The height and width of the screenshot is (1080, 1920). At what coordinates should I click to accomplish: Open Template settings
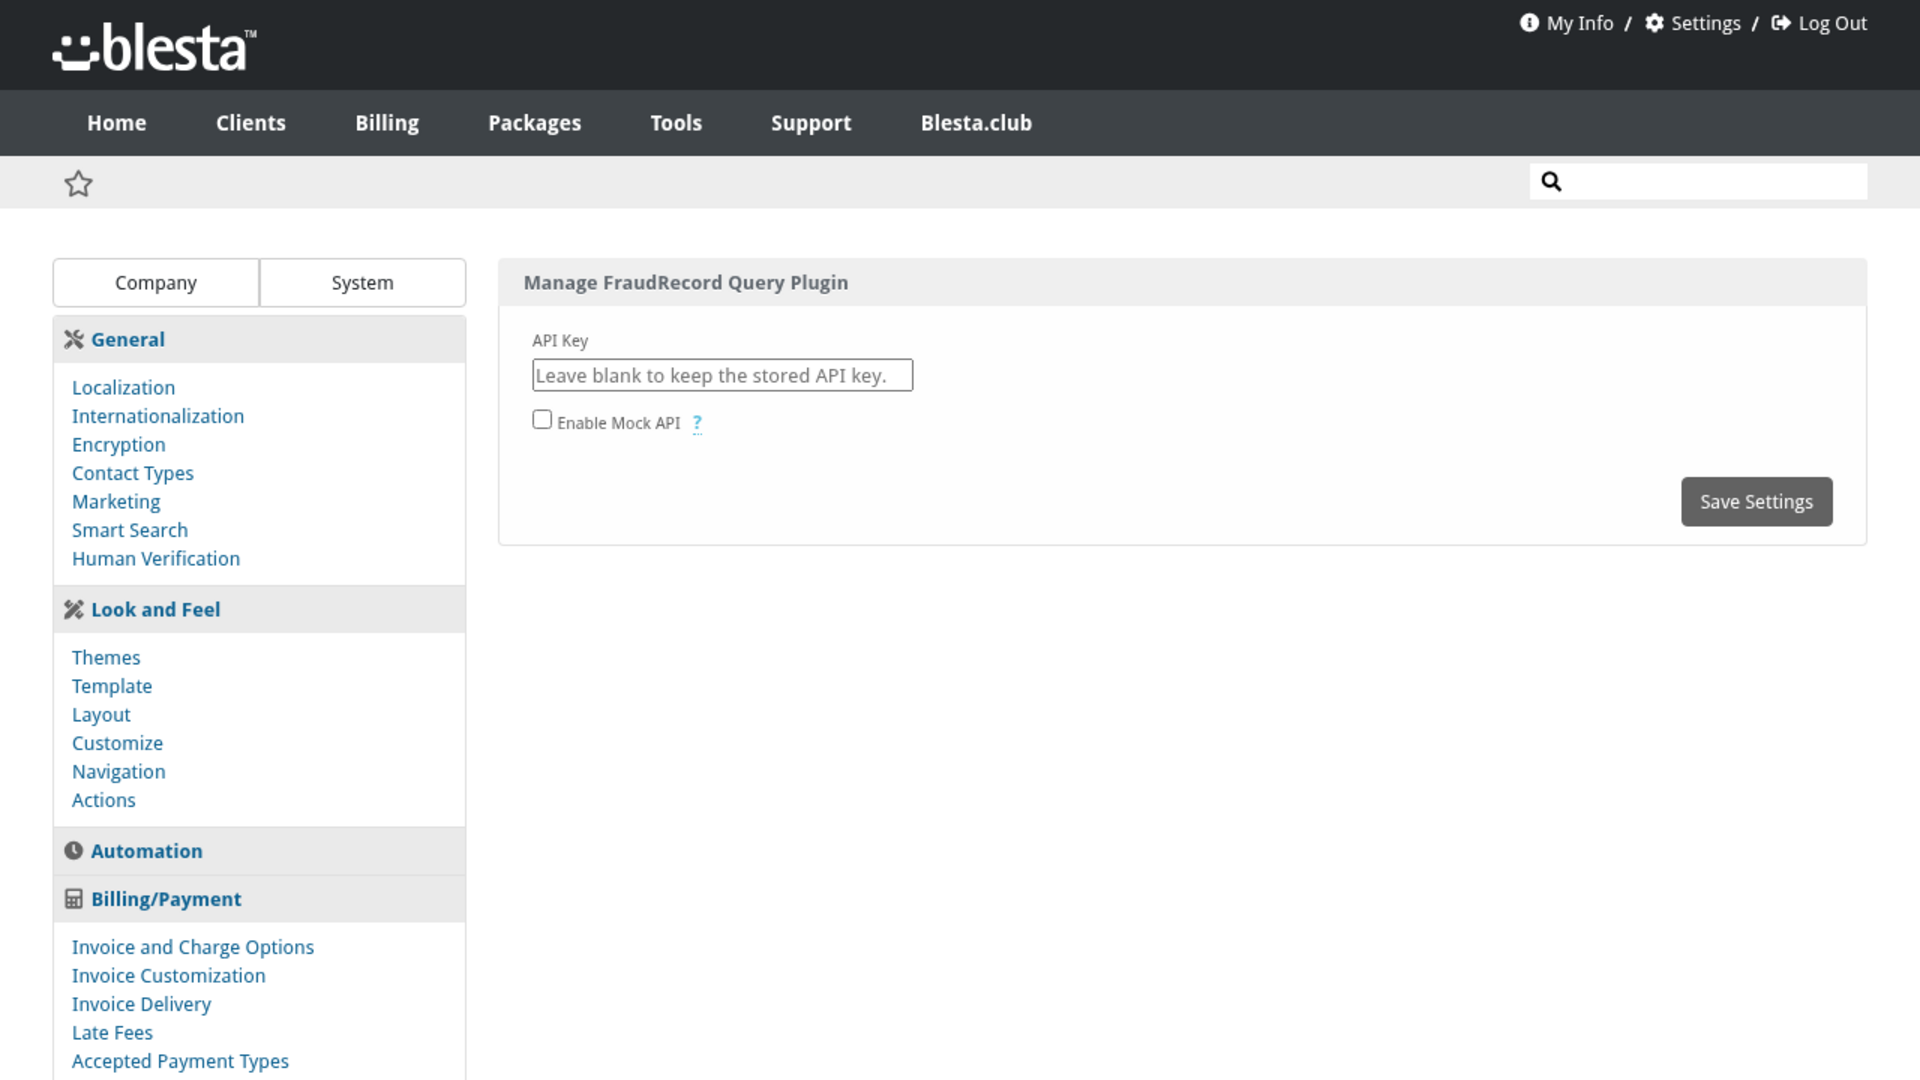tap(112, 686)
